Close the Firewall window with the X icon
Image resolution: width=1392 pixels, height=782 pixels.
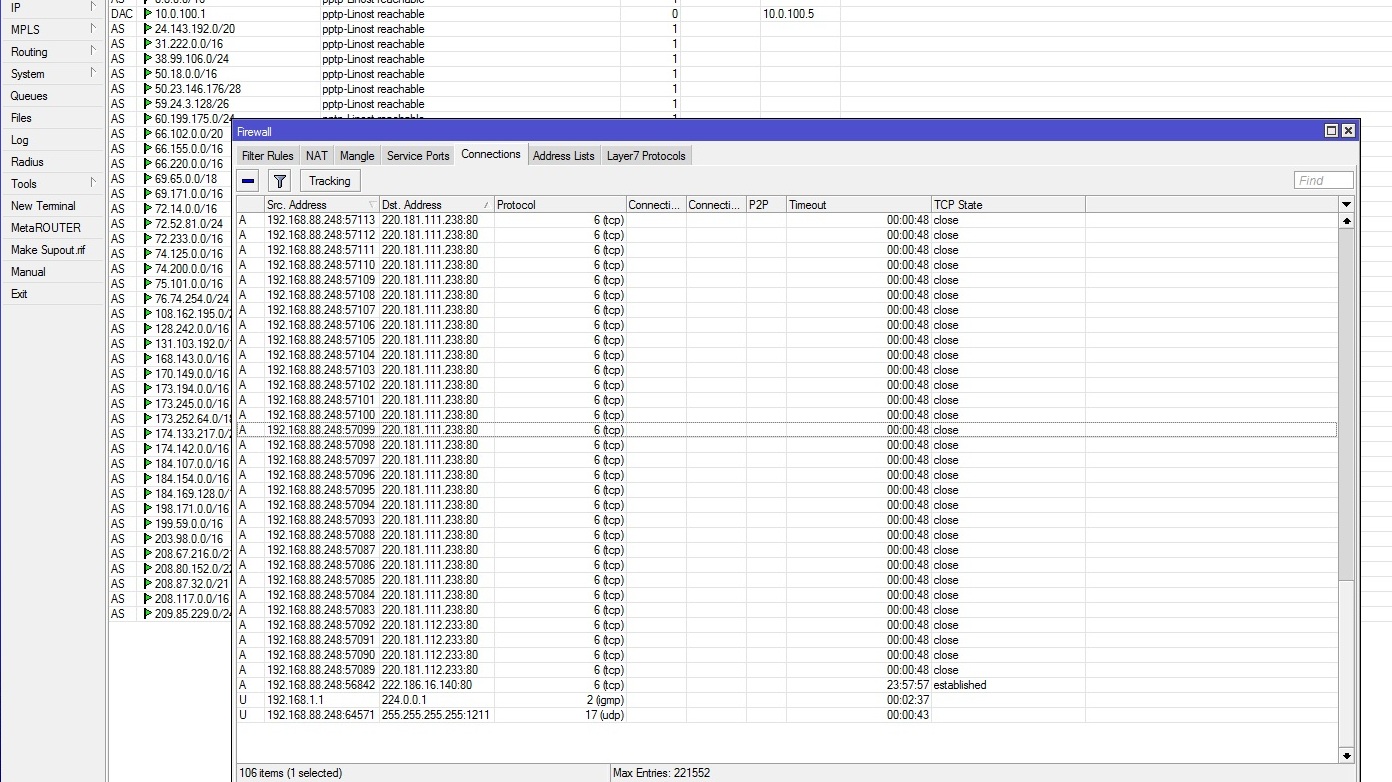1348,131
